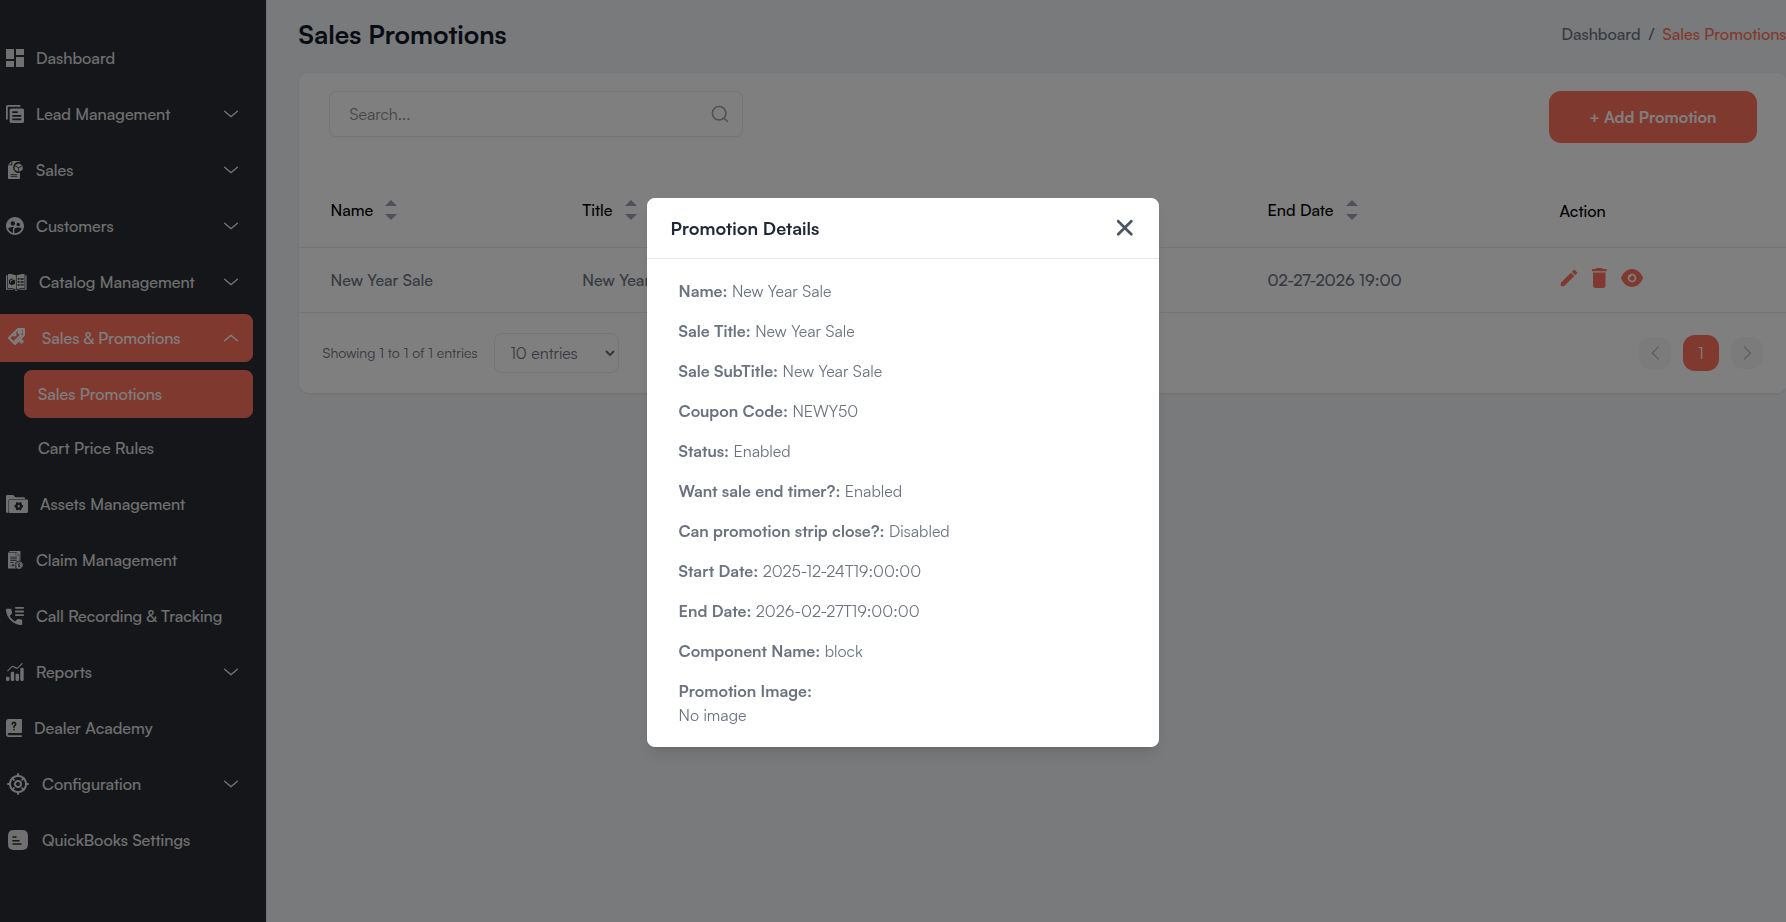Go to page 1 in pagination

tap(1700, 353)
